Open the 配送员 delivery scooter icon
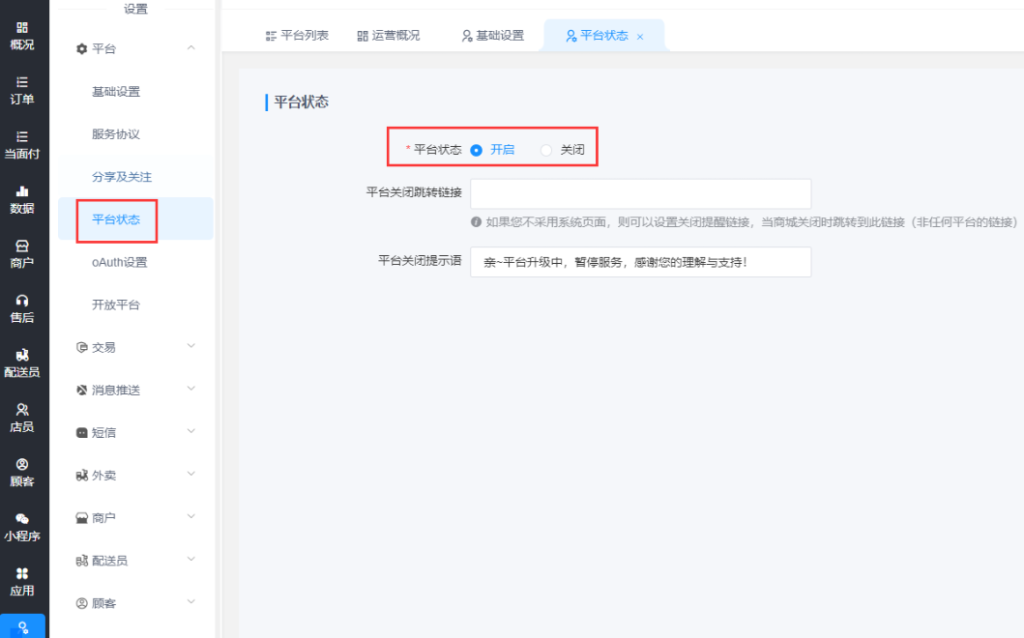 22,355
